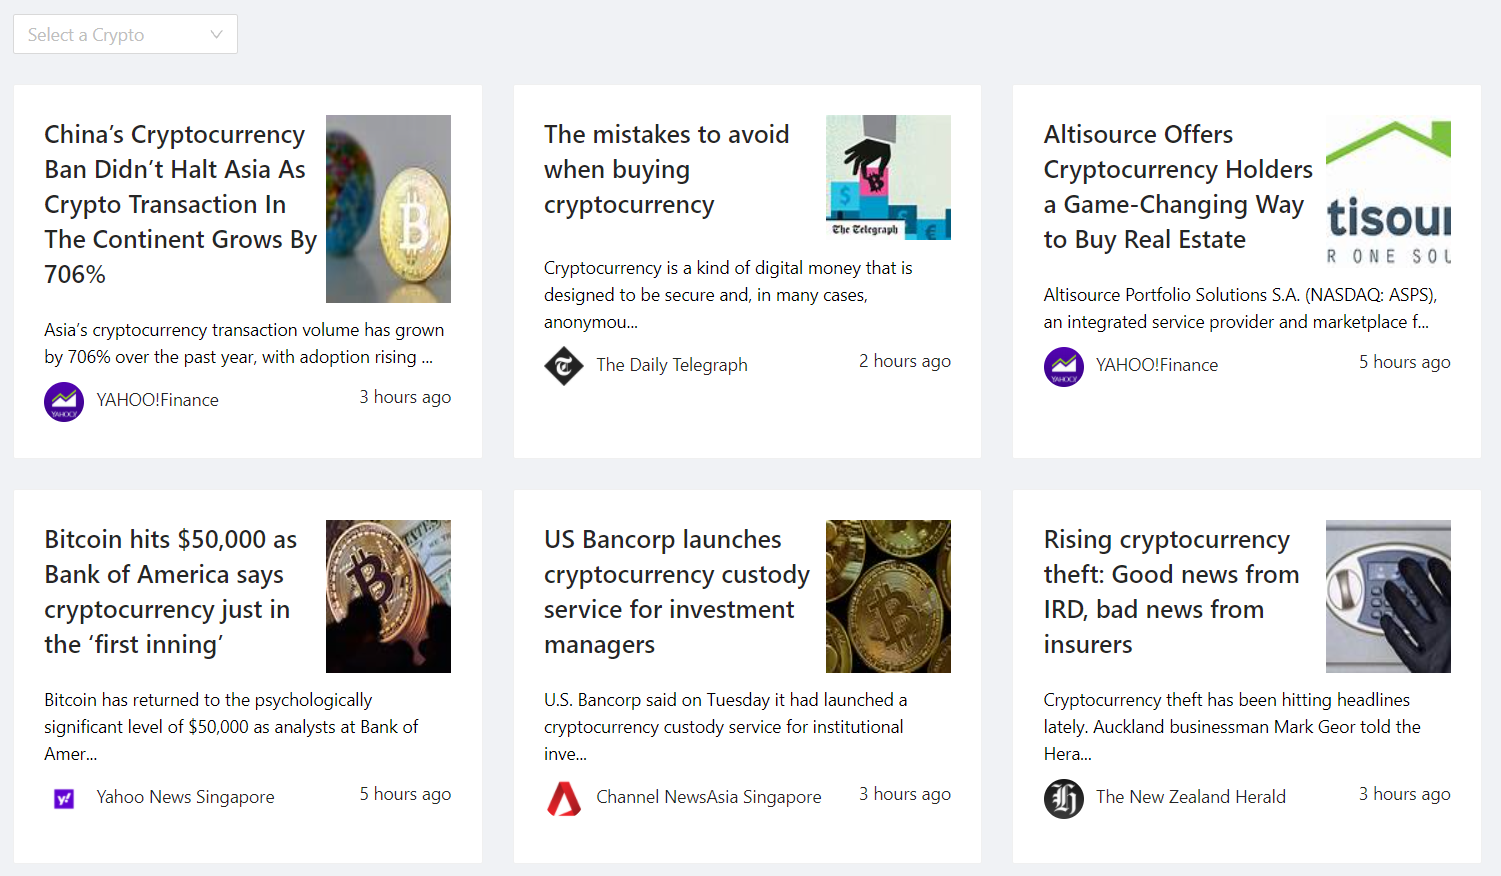The height and width of the screenshot is (876, 1501).
Task: Open Altisource Offers Cryptocurrency Holders headline
Action: (x=1178, y=187)
